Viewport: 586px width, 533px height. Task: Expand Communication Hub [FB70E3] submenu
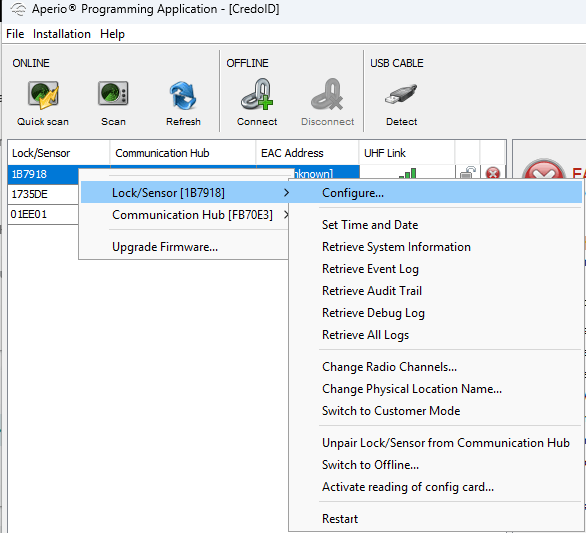(x=185, y=215)
